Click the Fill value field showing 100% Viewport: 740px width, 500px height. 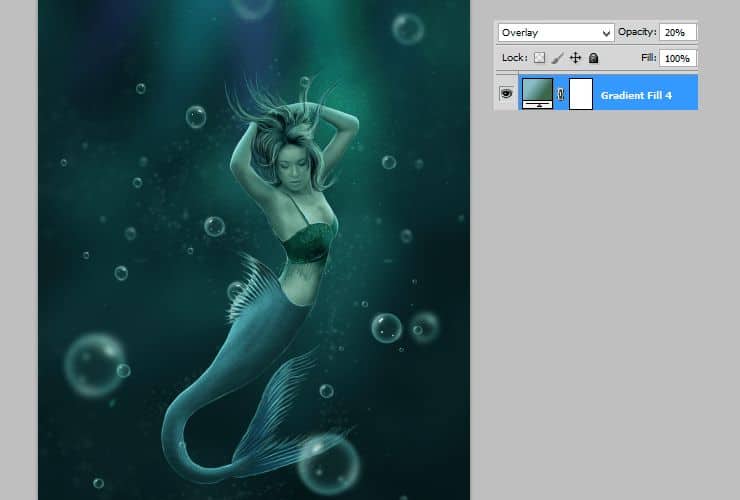click(679, 58)
